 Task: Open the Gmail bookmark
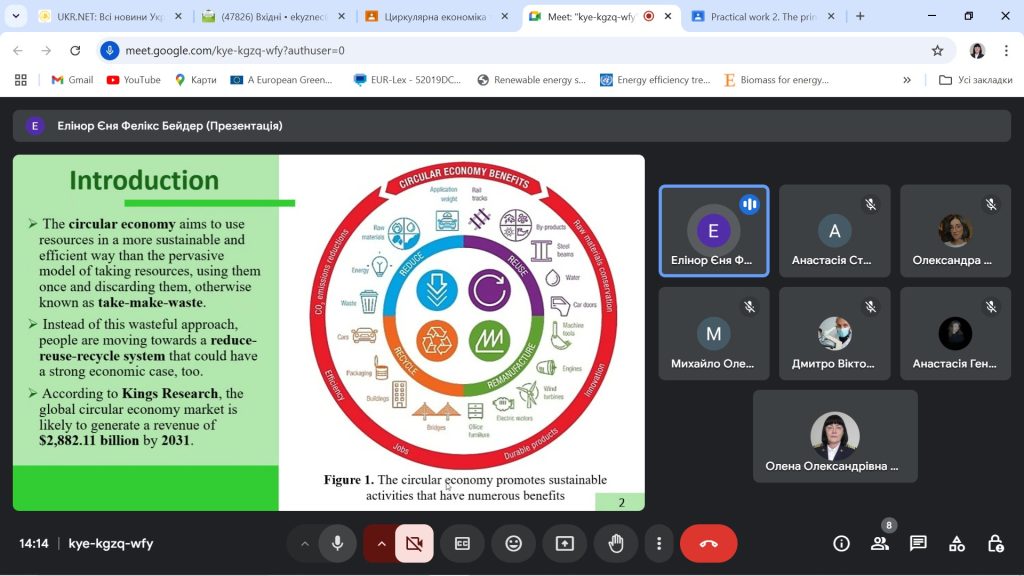point(72,80)
